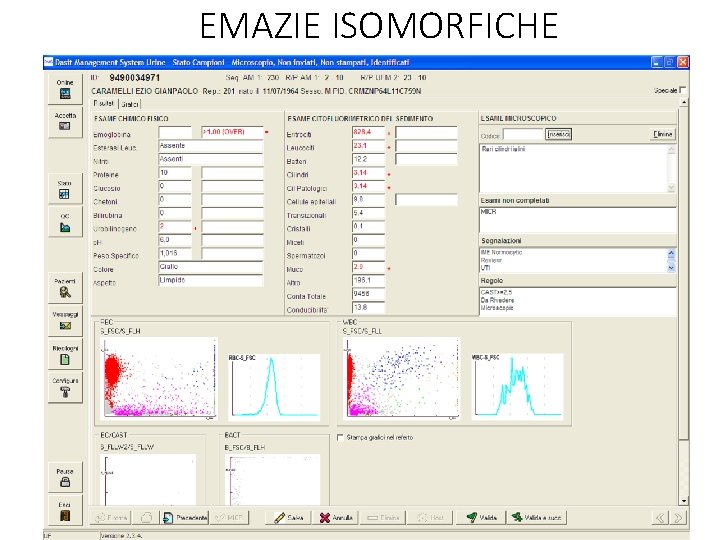
Task: Click the Proteine value field
Action: [x=175, y=173]
